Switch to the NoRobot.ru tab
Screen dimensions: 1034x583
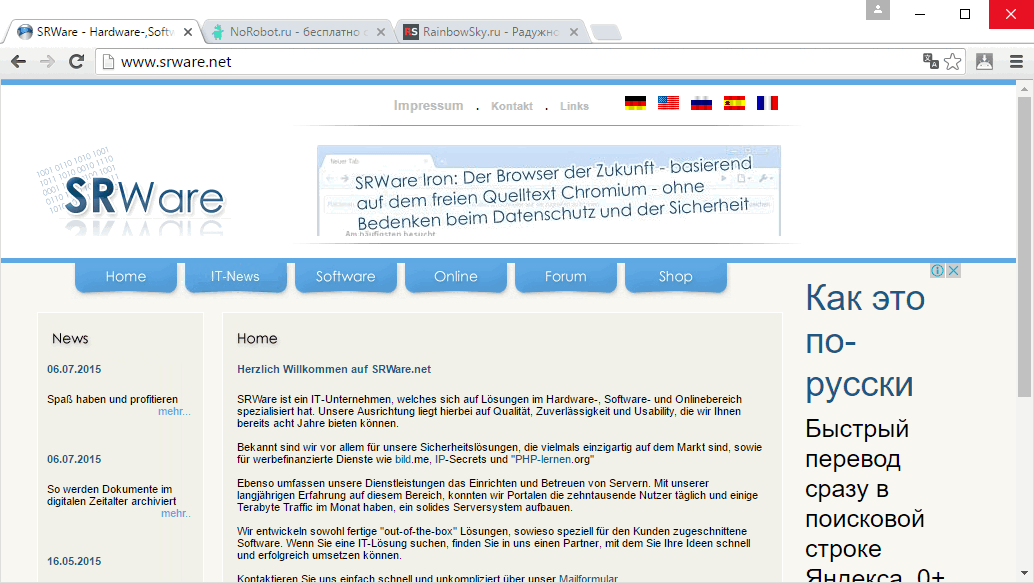tap(295, 32)
